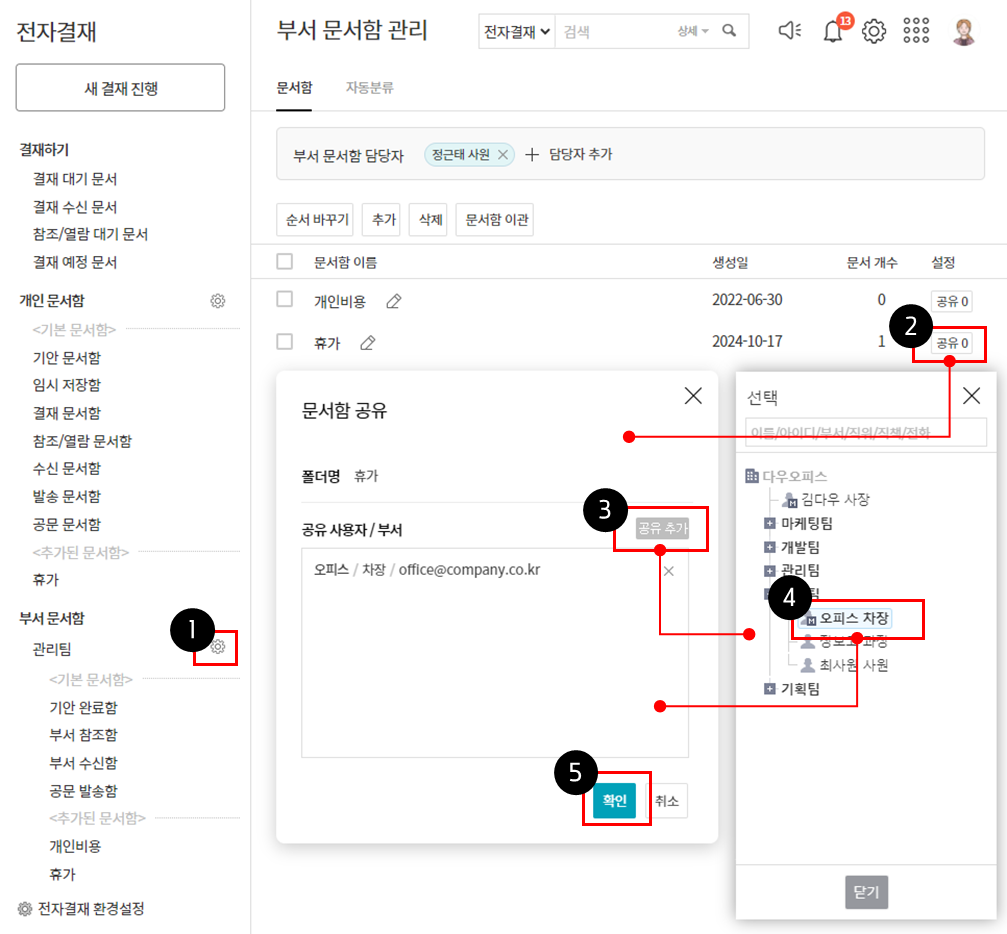Check the 개인비용 row checkbox
Viewport: 1007px width, 934px height.
click(x=285, y=300)
